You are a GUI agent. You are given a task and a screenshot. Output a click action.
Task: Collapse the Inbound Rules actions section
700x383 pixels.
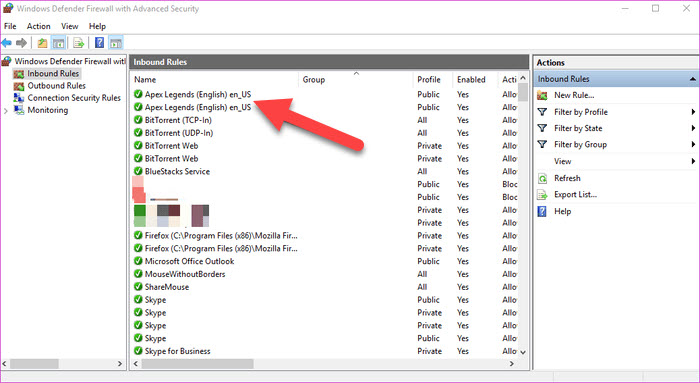point(692,79)
